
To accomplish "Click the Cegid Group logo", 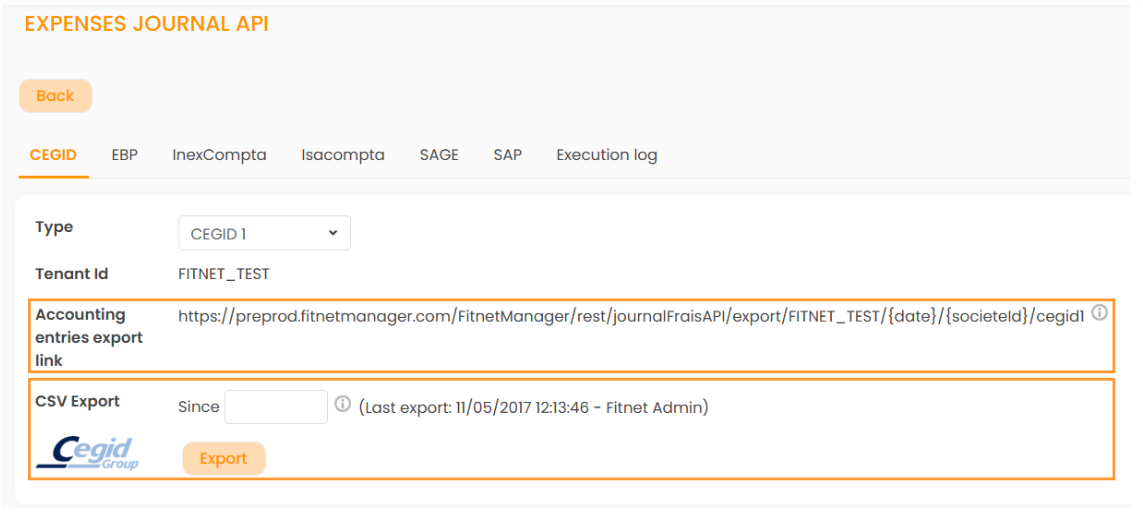I will pyautogui.click(x=88, y=452).
